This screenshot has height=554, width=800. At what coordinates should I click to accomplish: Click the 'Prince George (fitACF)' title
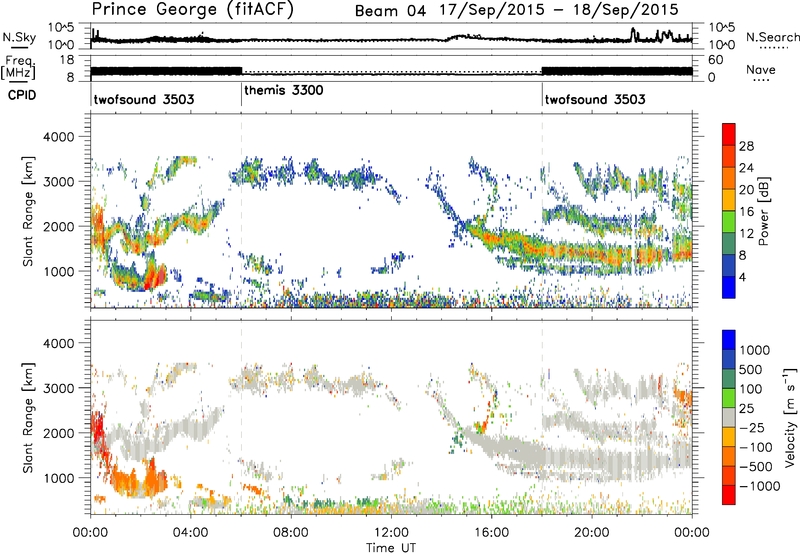click(192, 10)
